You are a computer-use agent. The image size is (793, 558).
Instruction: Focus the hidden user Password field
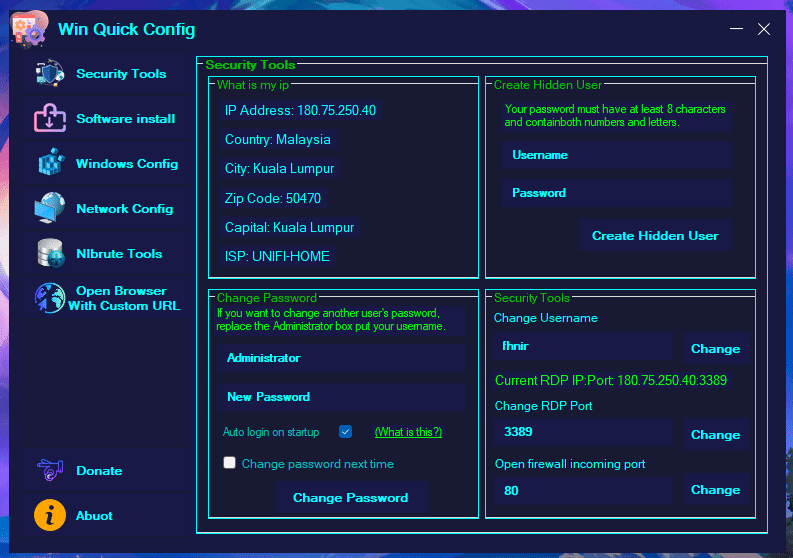click(x=617, y=193)
